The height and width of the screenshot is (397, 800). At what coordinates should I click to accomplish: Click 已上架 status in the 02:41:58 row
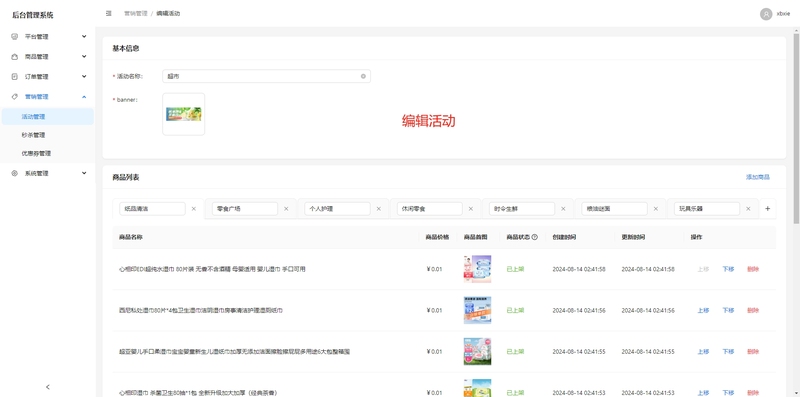(x=515, y=269)
